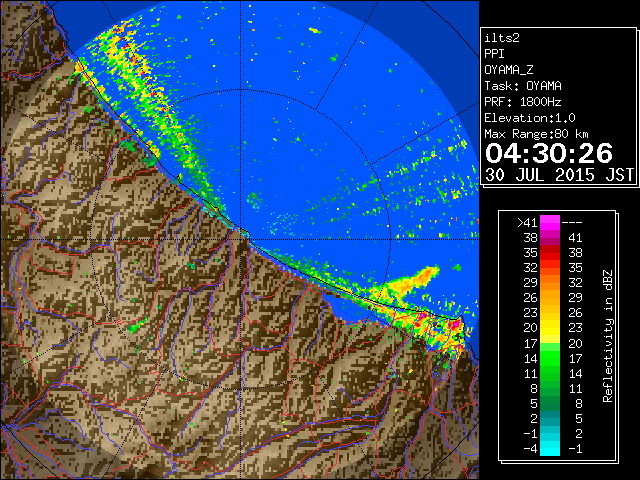
Task: Click the "ilts2" label in info box
Action: [502, 38]
